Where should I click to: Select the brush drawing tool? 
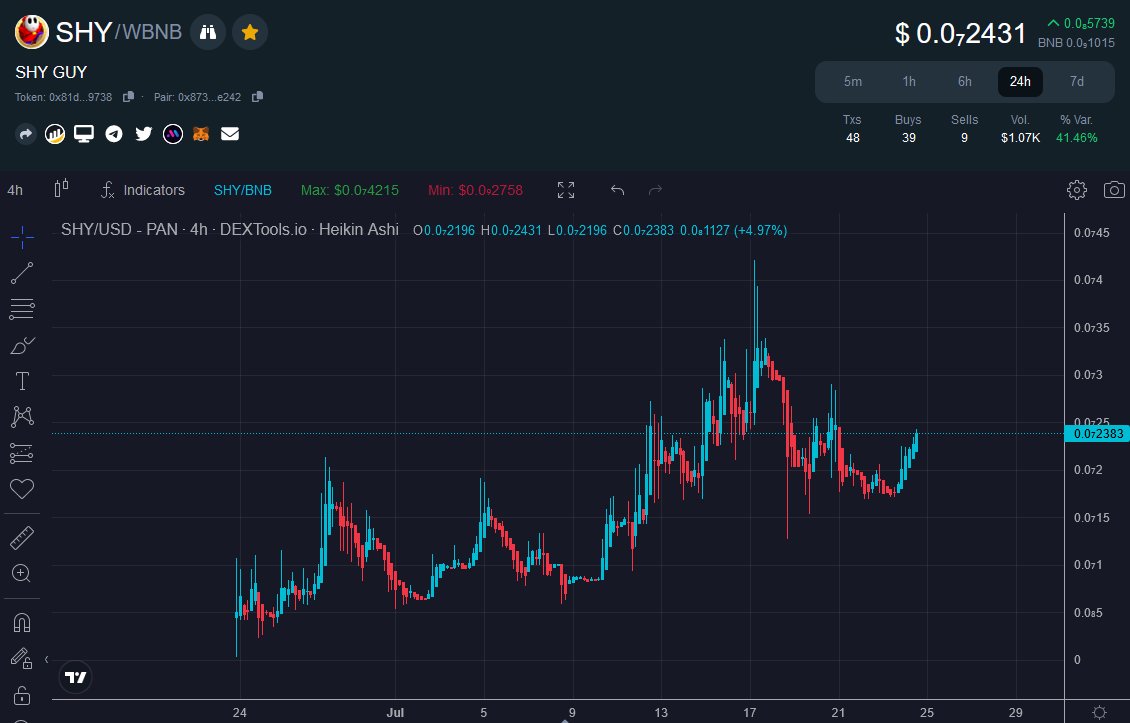pos(22,345)
